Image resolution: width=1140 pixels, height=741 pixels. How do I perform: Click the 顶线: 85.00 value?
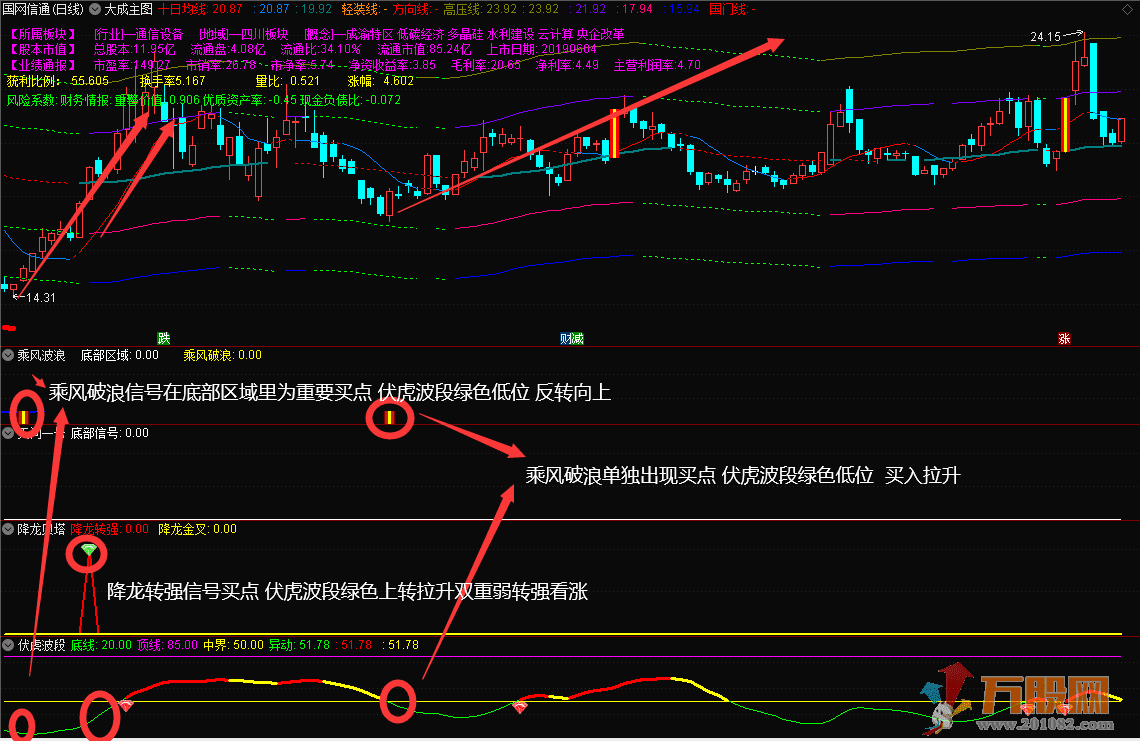(167, 645)
